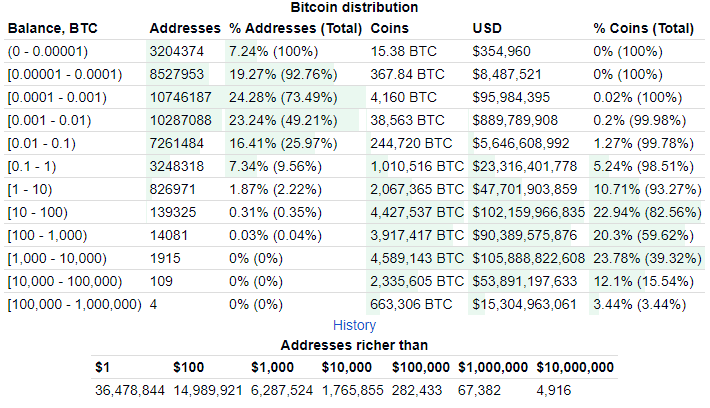The width and height of the screenshot is (710, 408).
Task: Click the '$889,789,908' USD cell
Action: [x=515, y=120]
